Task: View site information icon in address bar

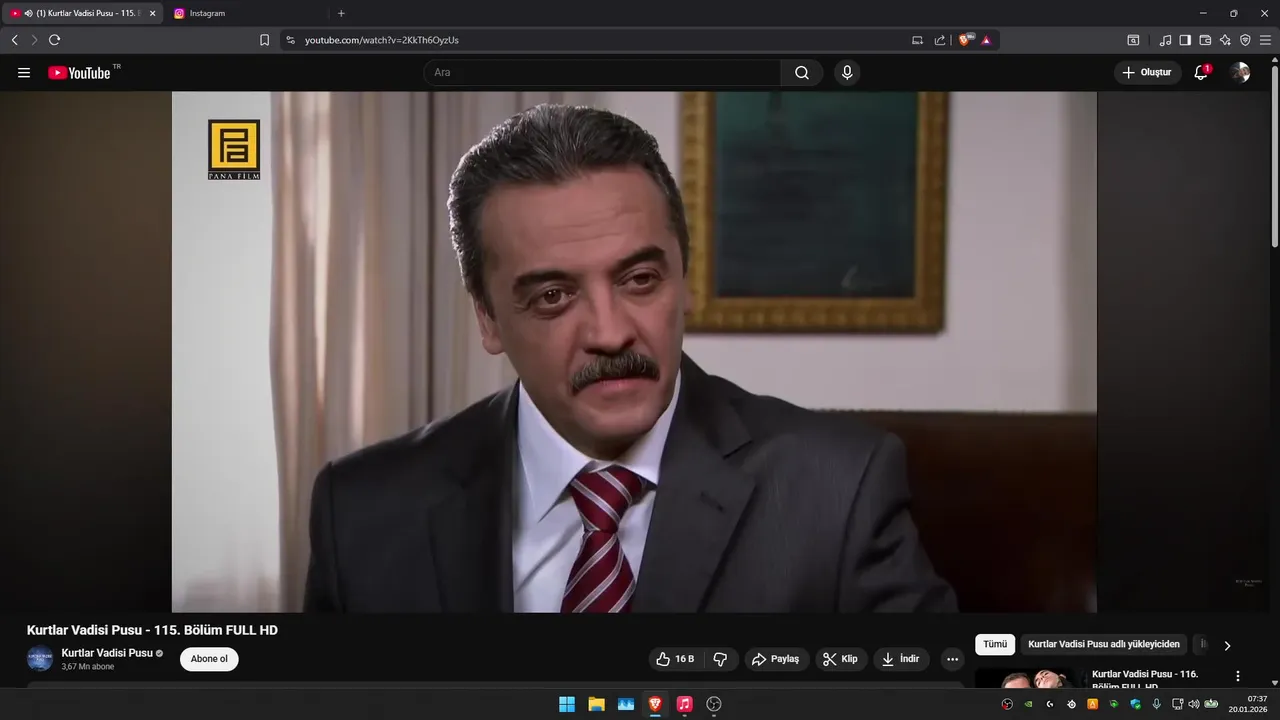Action: [x=290, y=40]
